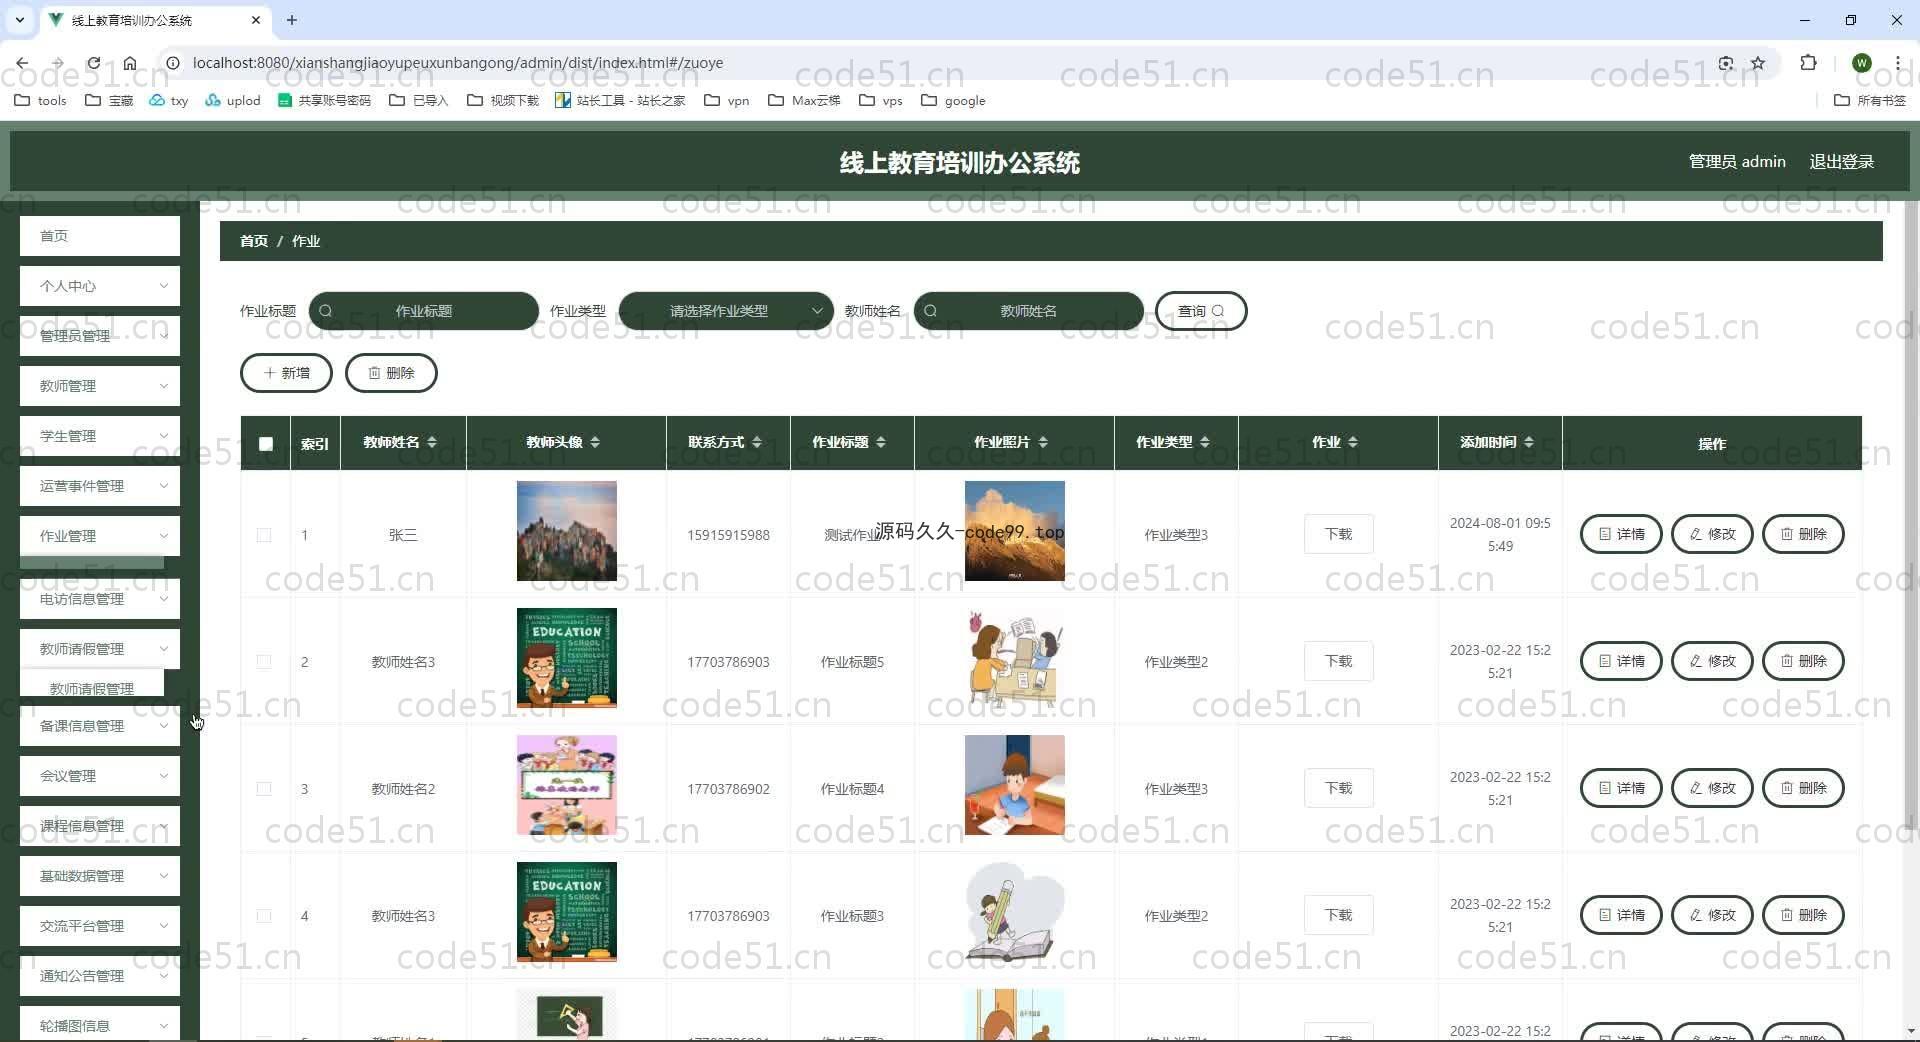Viewport: 1920px width, 1042px height.
Task: Open 张三's teacher avatar thumbnail
Action: point(567,531)
